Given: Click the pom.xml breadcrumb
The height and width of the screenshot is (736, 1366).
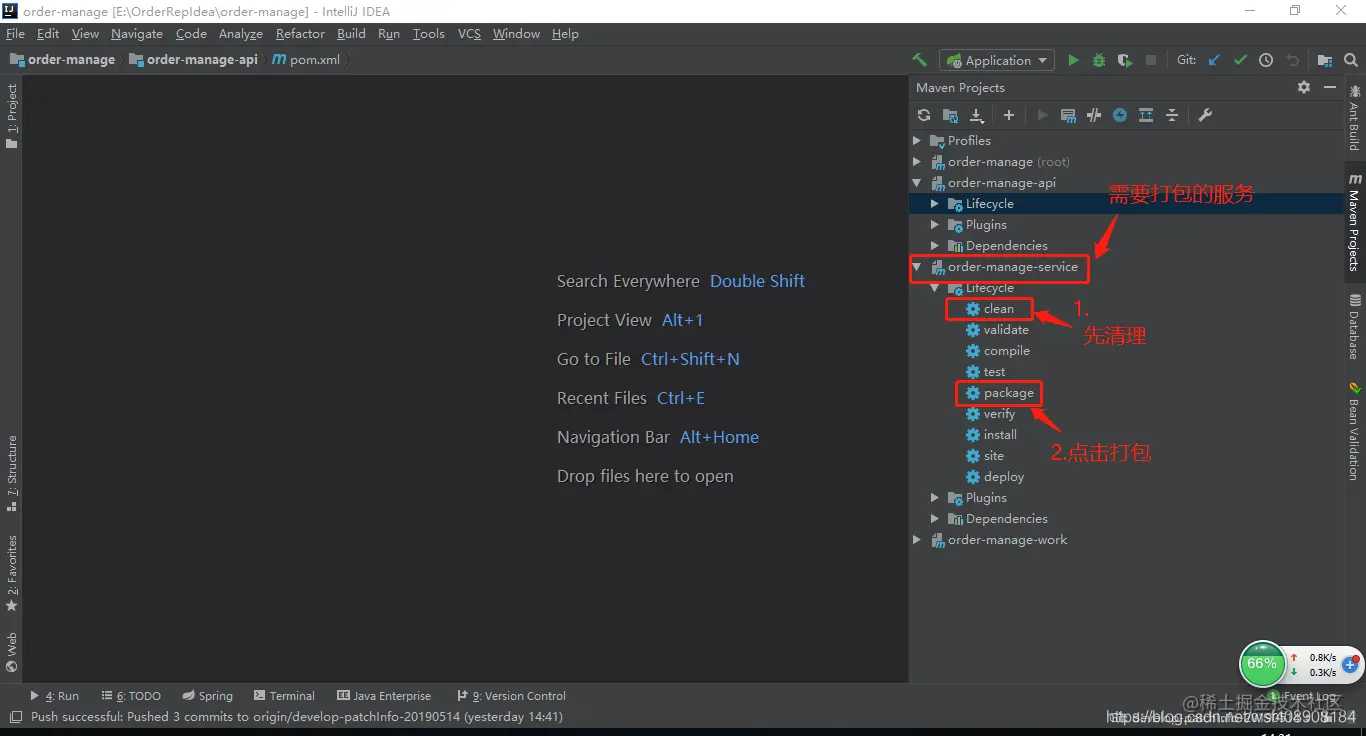Looking at the screenshot, I should tap(307, 60).
